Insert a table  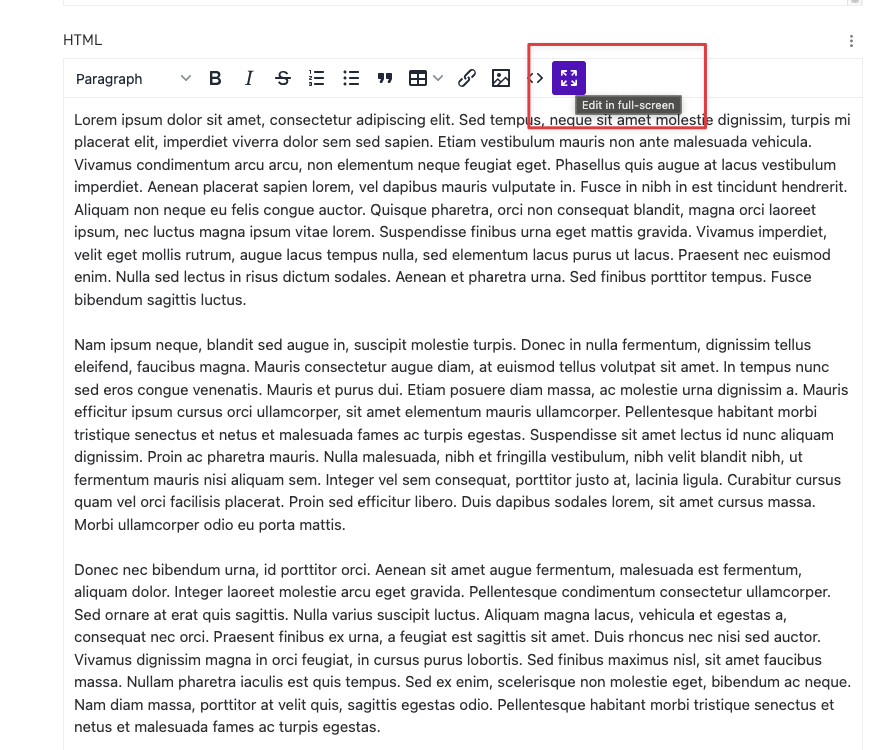click(418, 78)
